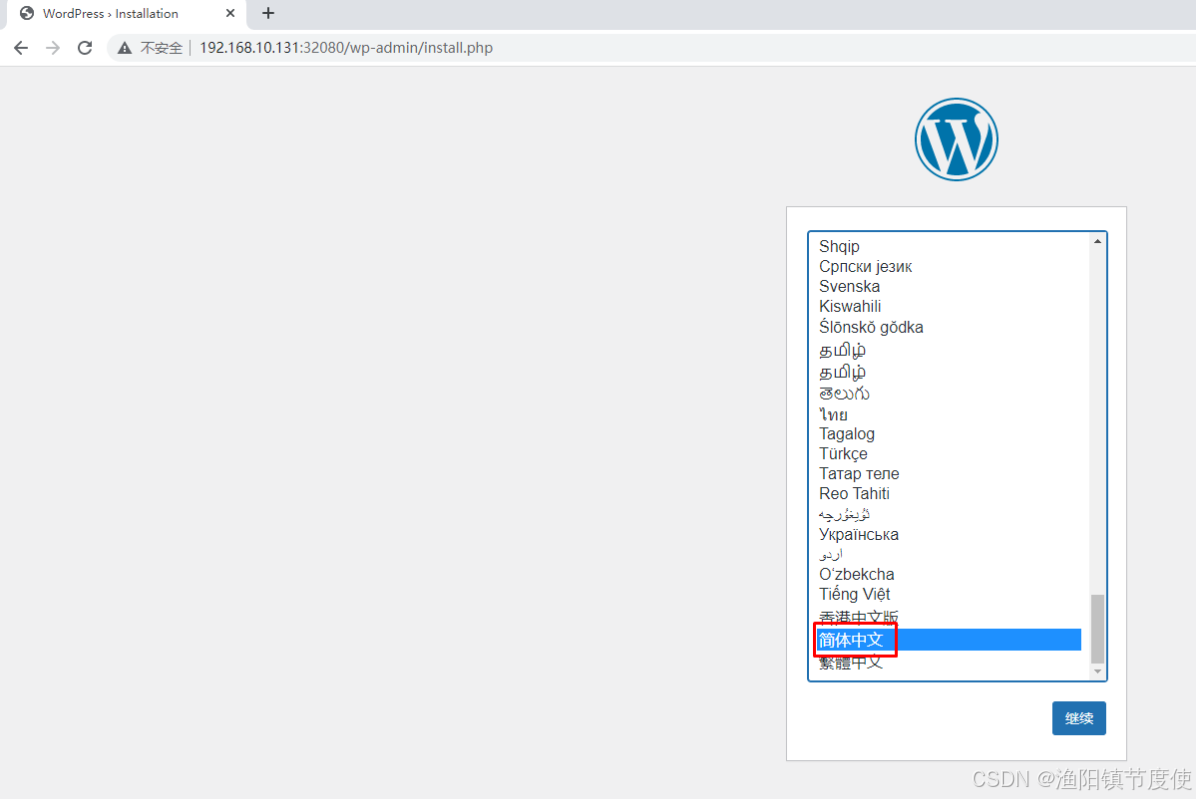Click the 不安全 security label
Image resolution: width=1196 pixels, height=799 pixels.
[161, 48]
